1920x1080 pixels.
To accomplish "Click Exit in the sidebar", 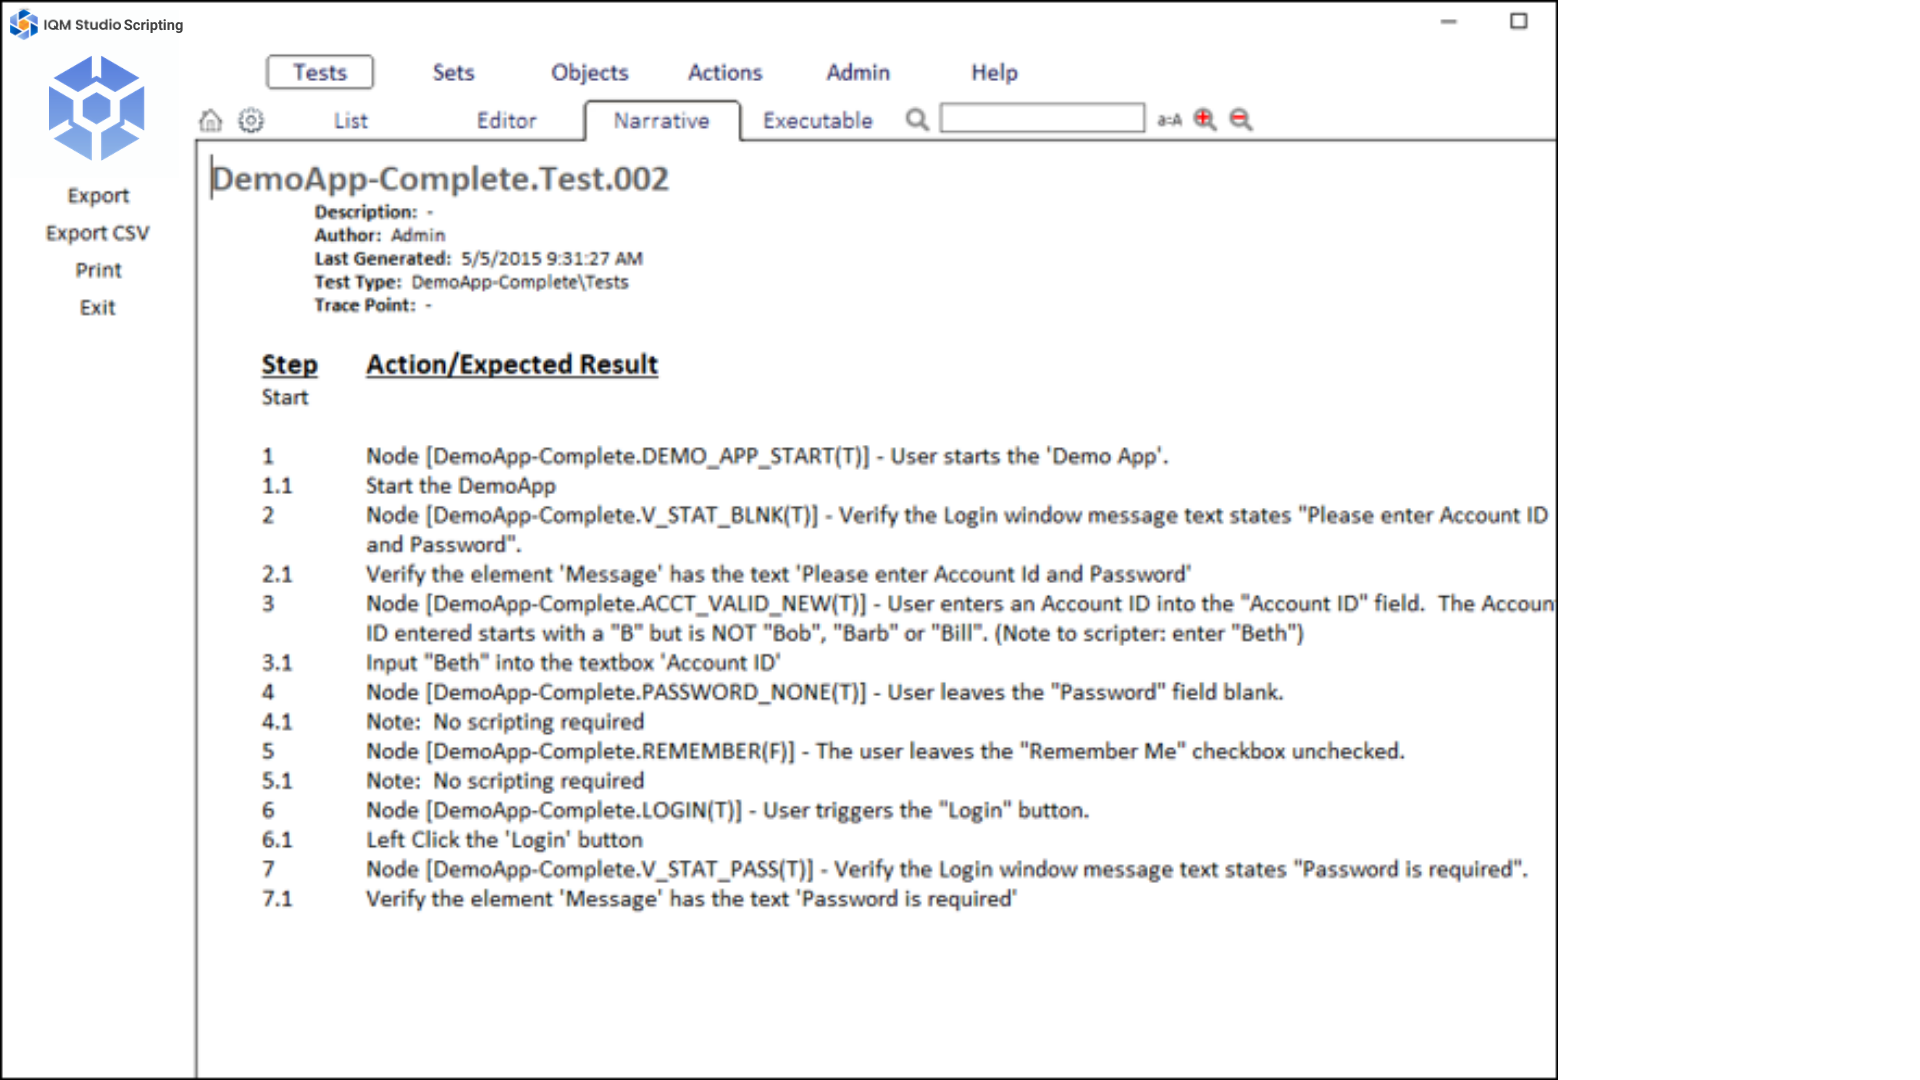I will pyautogui.click(x=97, y=308).
